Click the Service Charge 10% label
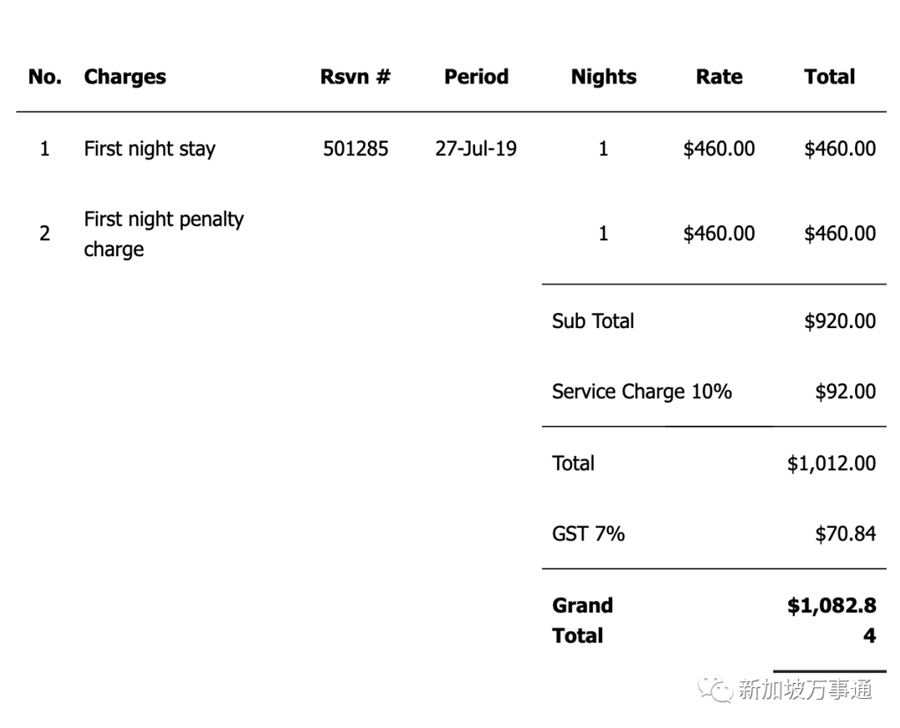 point(641,392)
